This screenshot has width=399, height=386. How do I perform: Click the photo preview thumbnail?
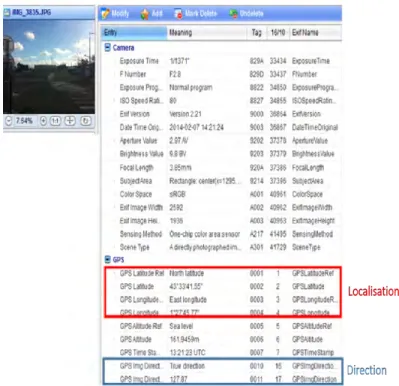click(49, 67)
